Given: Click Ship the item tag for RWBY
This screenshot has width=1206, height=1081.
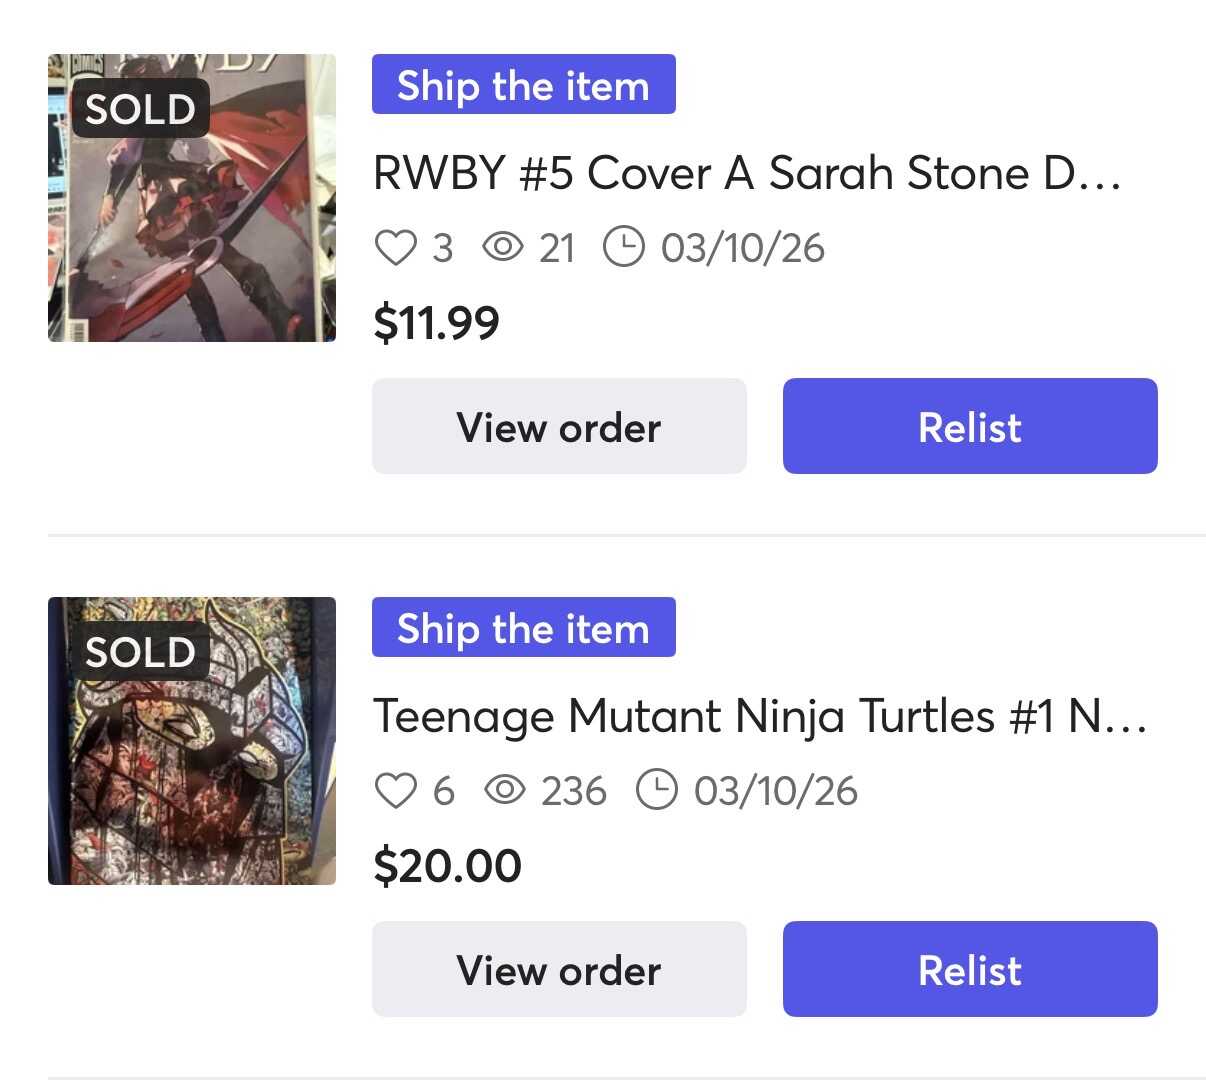Looking at the screenshot, I should coord(523,85).
